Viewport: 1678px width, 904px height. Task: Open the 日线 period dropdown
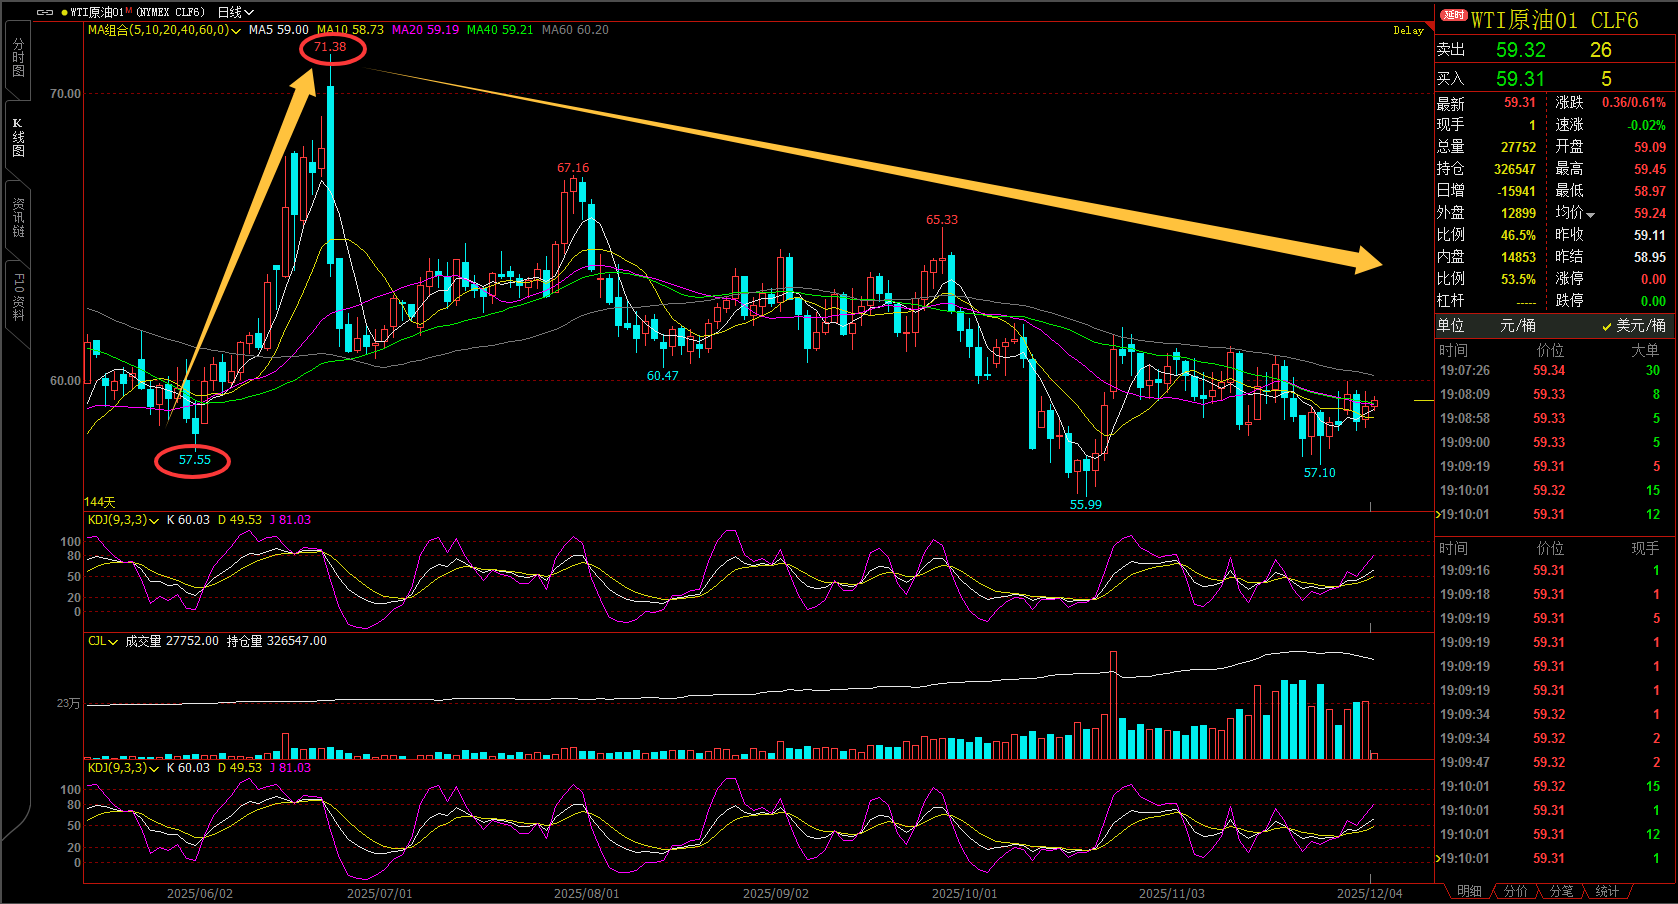pyautogui.click(x=236, y=12)
